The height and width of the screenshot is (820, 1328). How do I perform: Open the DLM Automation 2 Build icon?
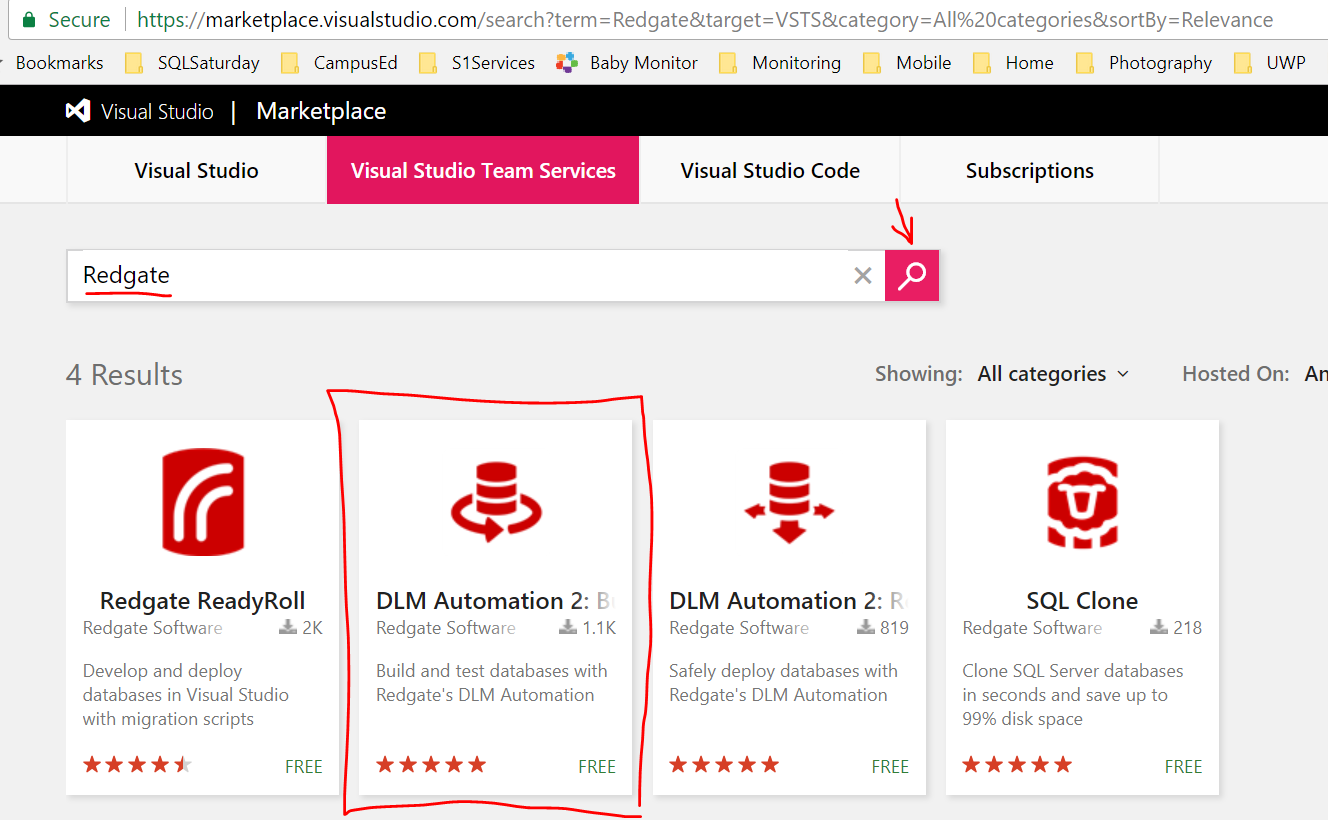click(496, 502)
